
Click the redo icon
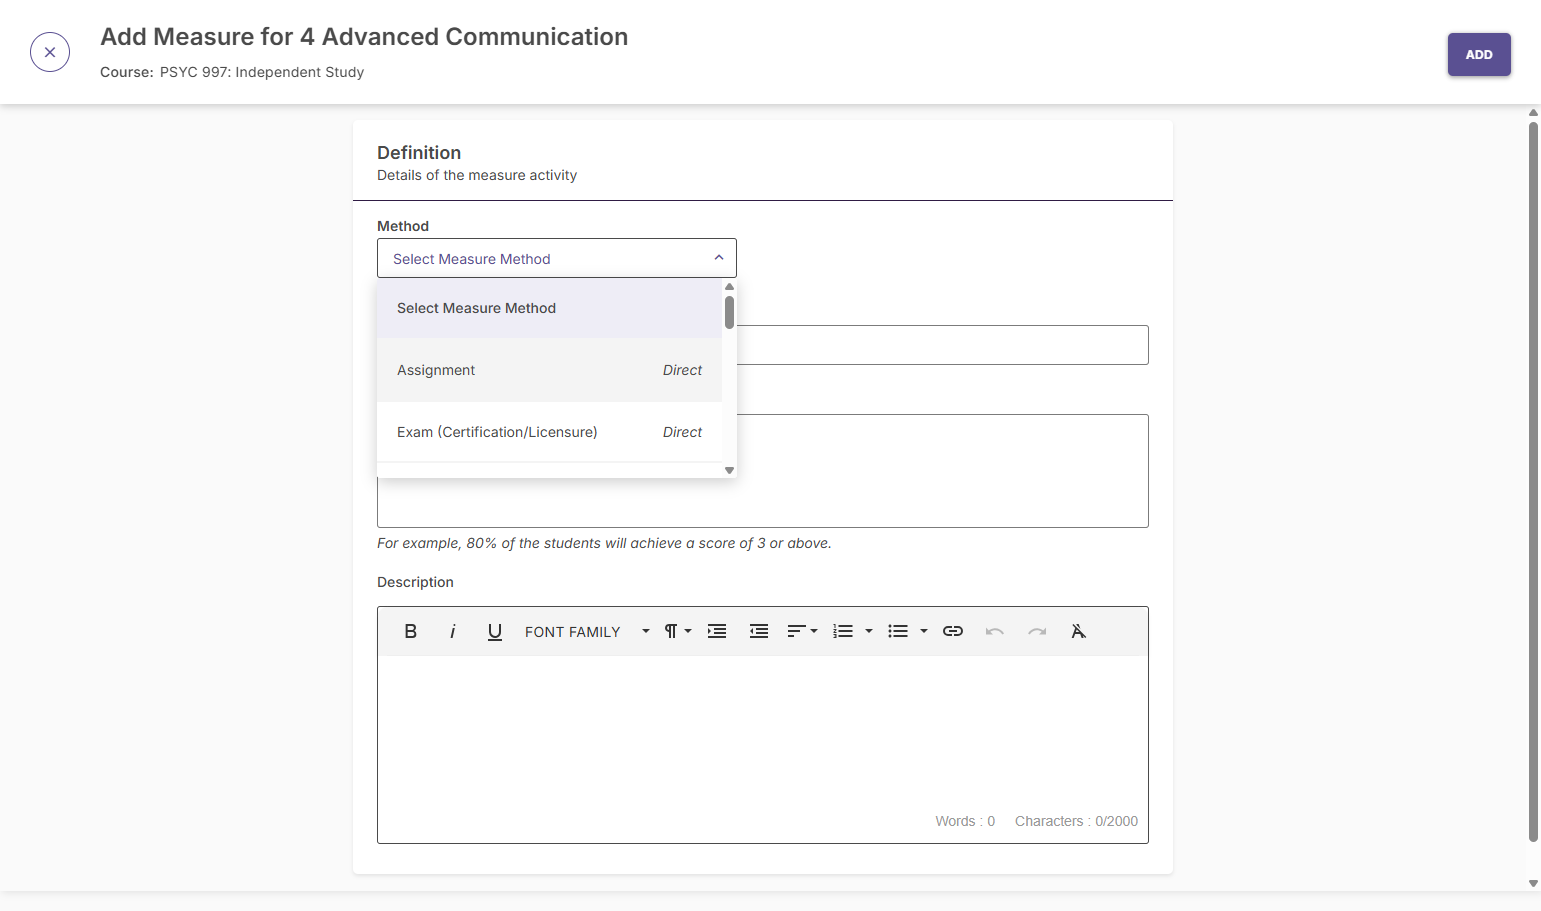pyautogui.click(x=1037, y=631)
